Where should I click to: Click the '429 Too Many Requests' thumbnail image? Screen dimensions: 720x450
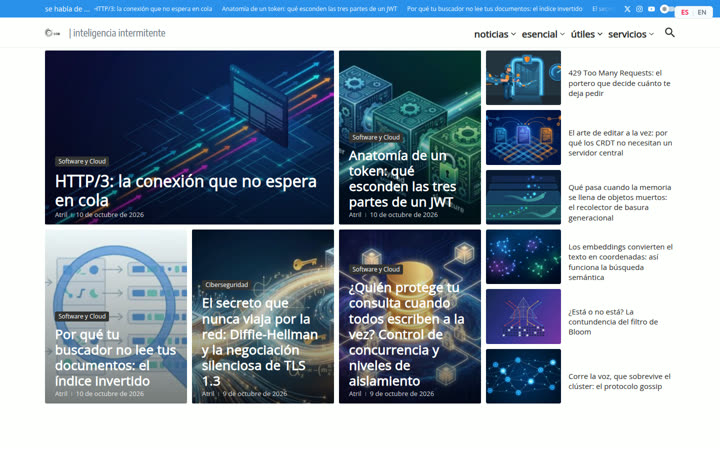[x=523, y=78]
